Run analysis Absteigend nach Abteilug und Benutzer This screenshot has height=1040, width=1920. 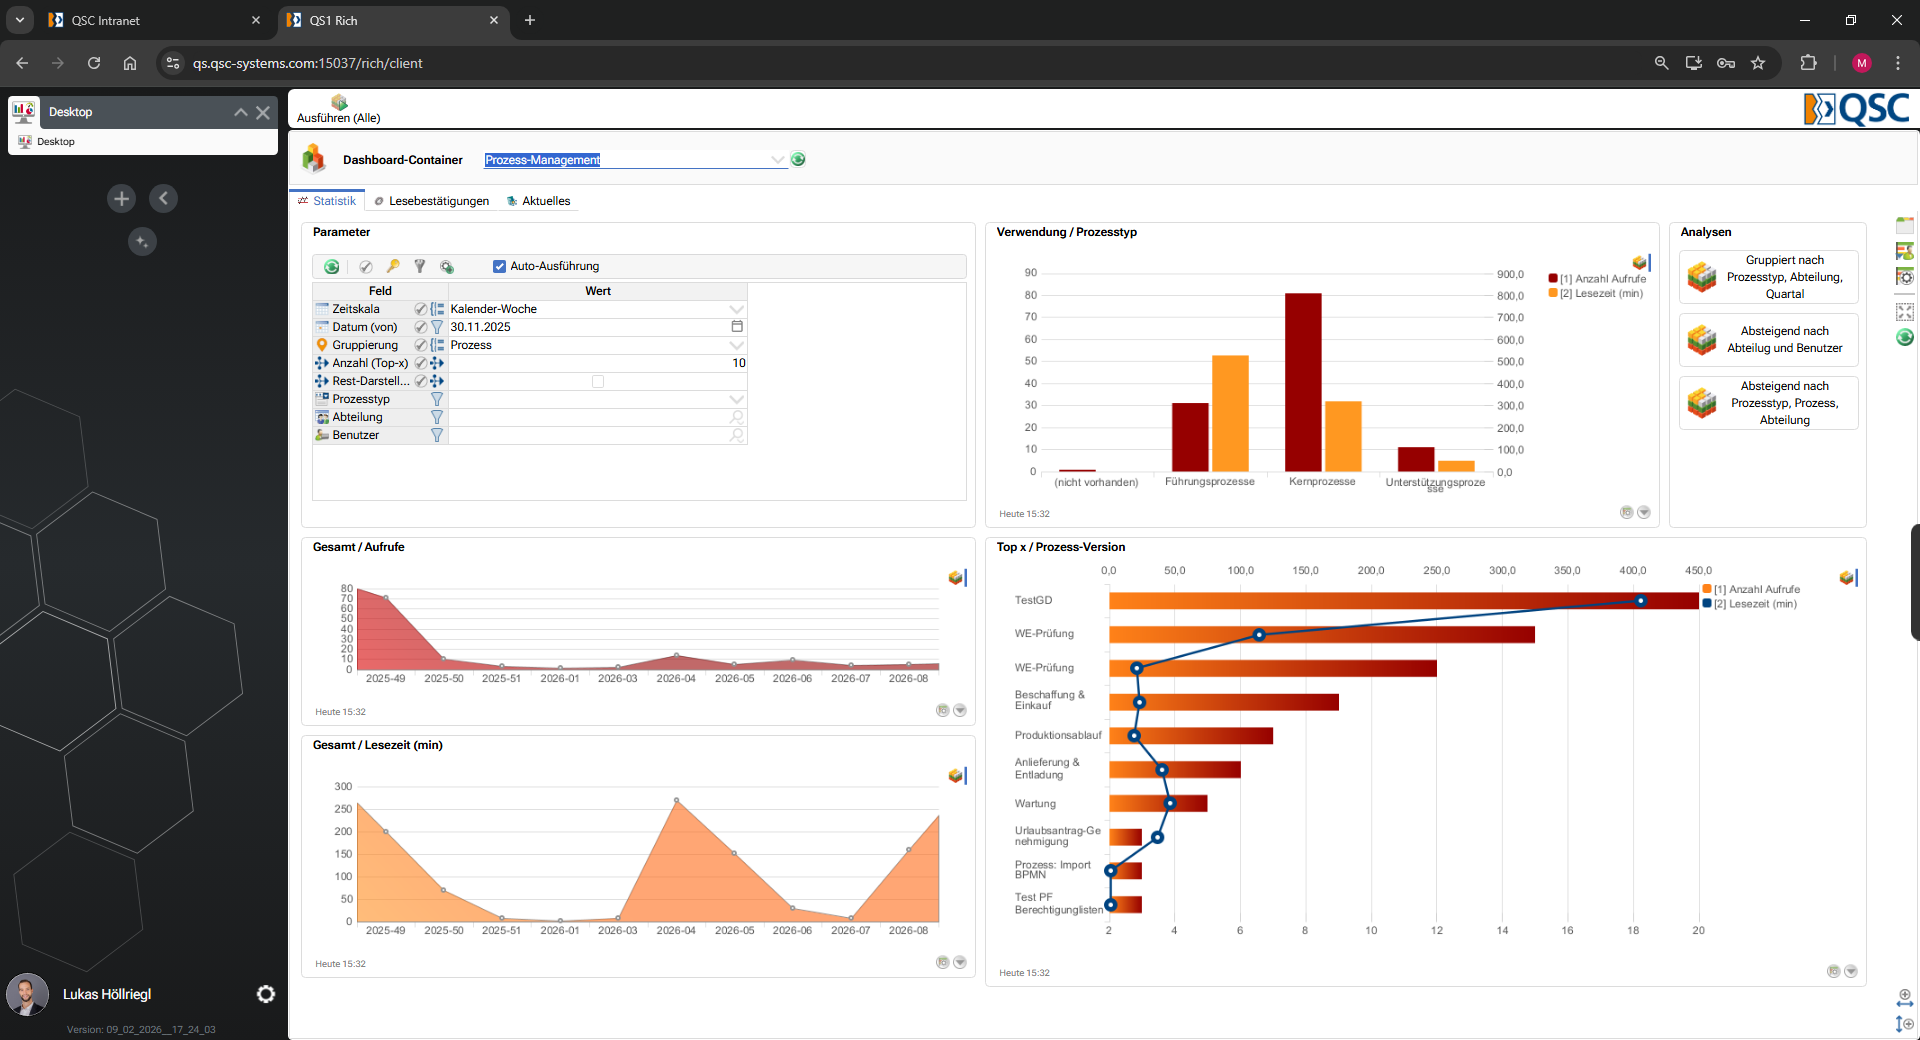[1768, 340]
